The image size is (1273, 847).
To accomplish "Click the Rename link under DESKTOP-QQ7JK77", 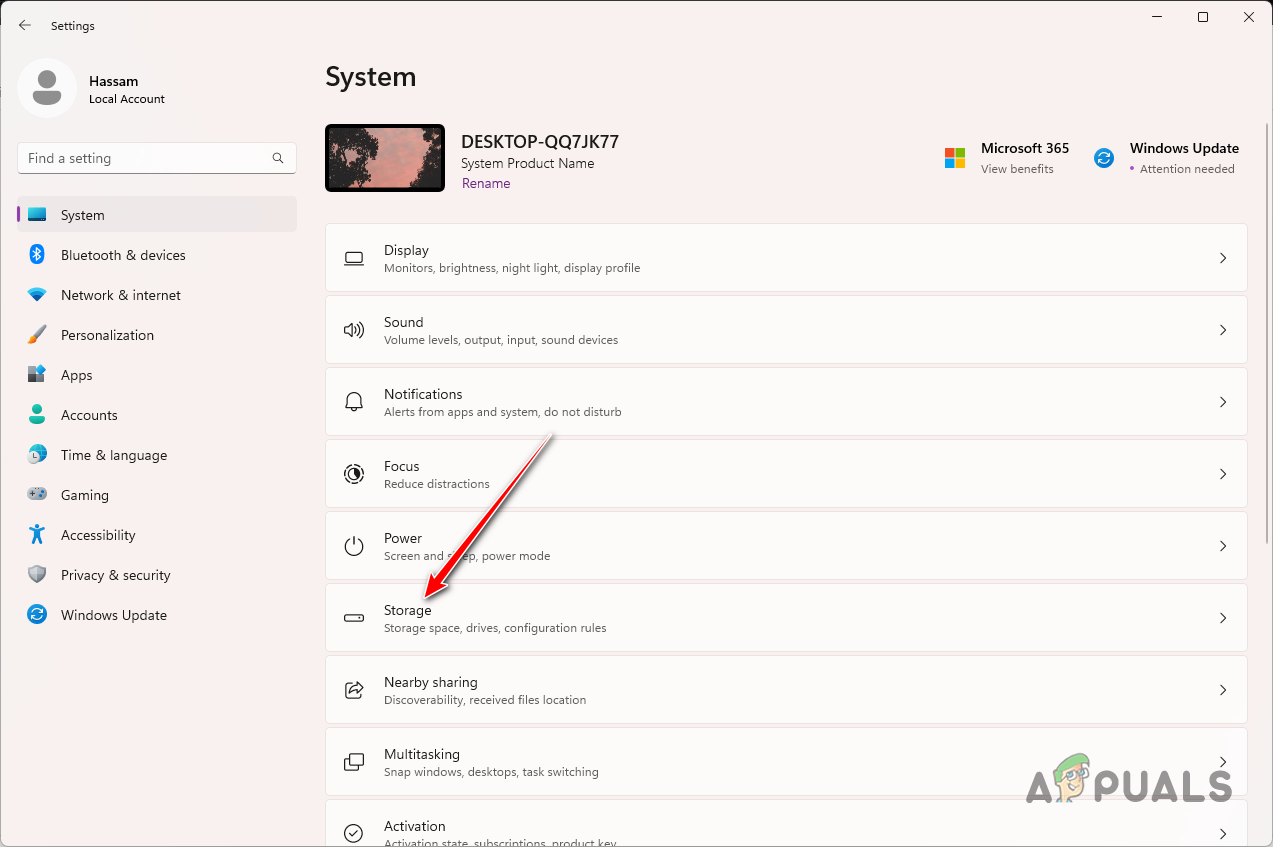I will (x=486, y=183).
